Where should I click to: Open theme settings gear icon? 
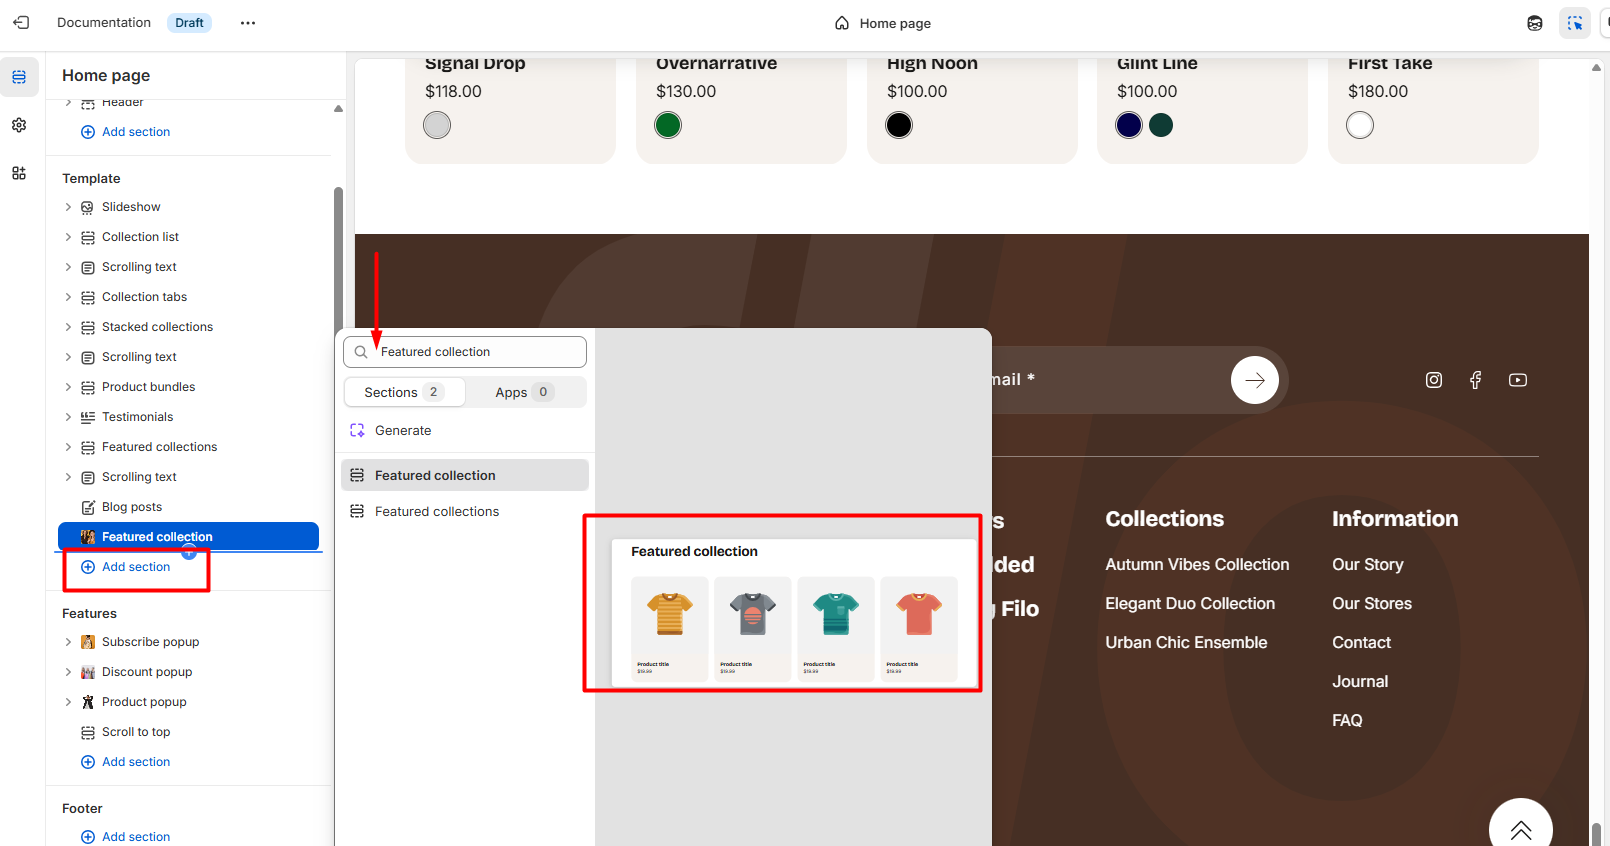[19, 125]
